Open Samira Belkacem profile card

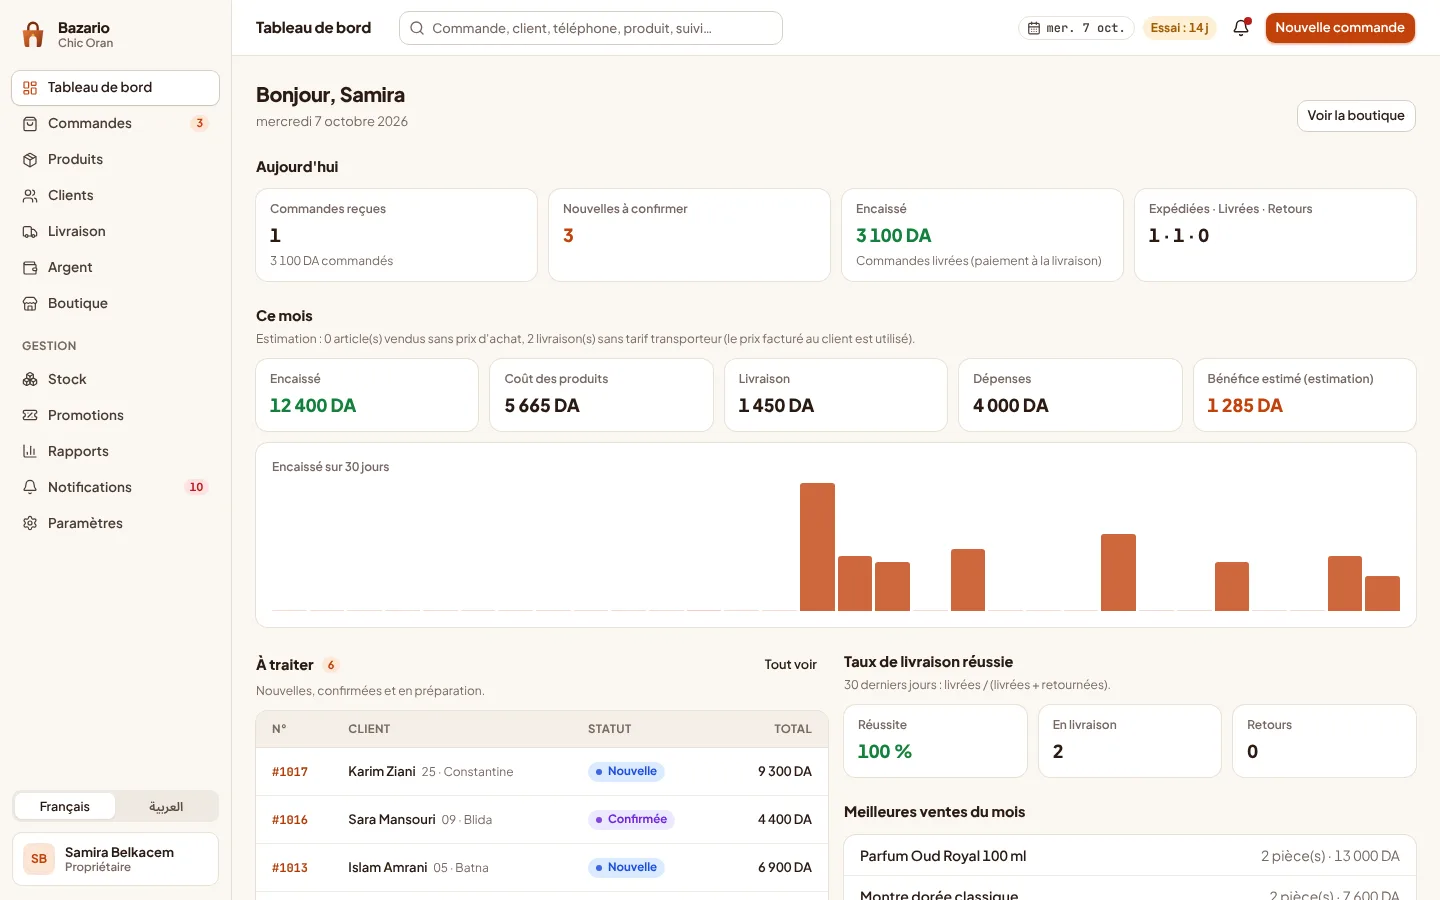[115, 859]
